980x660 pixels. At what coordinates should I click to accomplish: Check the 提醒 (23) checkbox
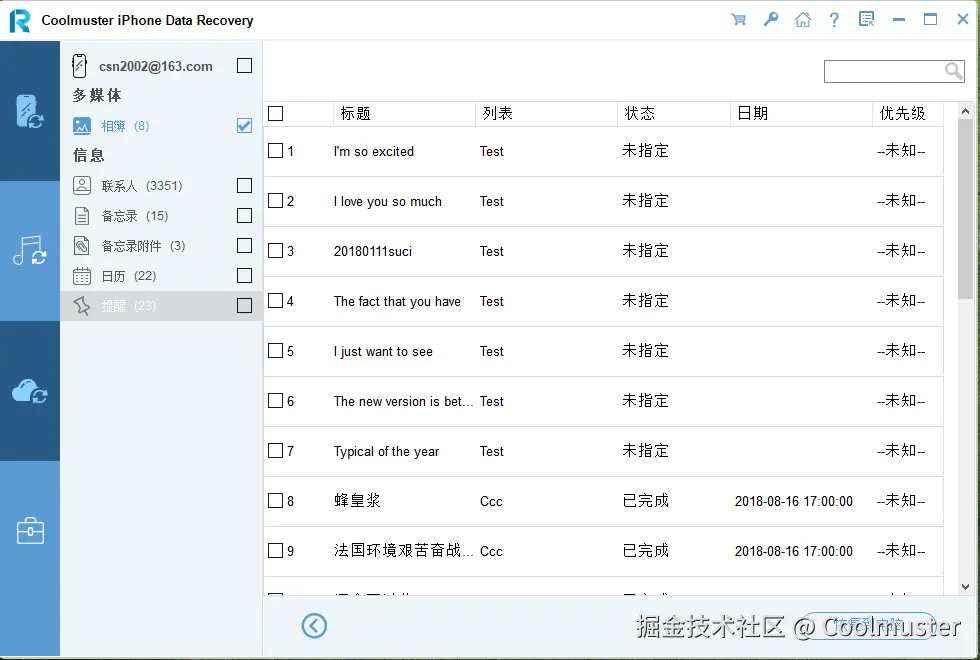(x=244, y=306)
